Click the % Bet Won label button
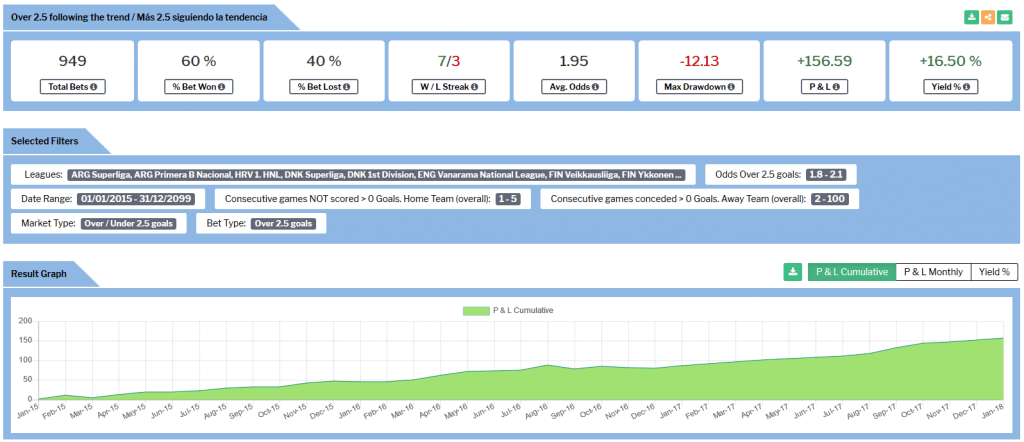The width and height of the screenshot is (1024, 442). 198,88
